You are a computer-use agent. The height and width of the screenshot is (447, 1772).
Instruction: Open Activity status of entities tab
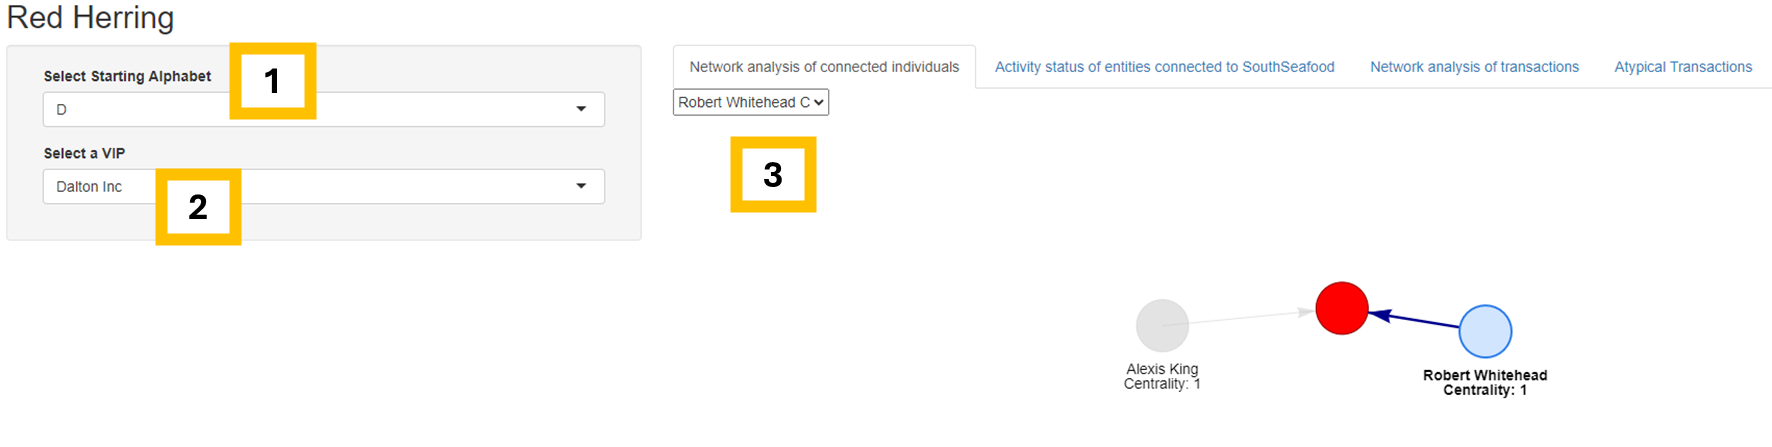pos(1164,67)
